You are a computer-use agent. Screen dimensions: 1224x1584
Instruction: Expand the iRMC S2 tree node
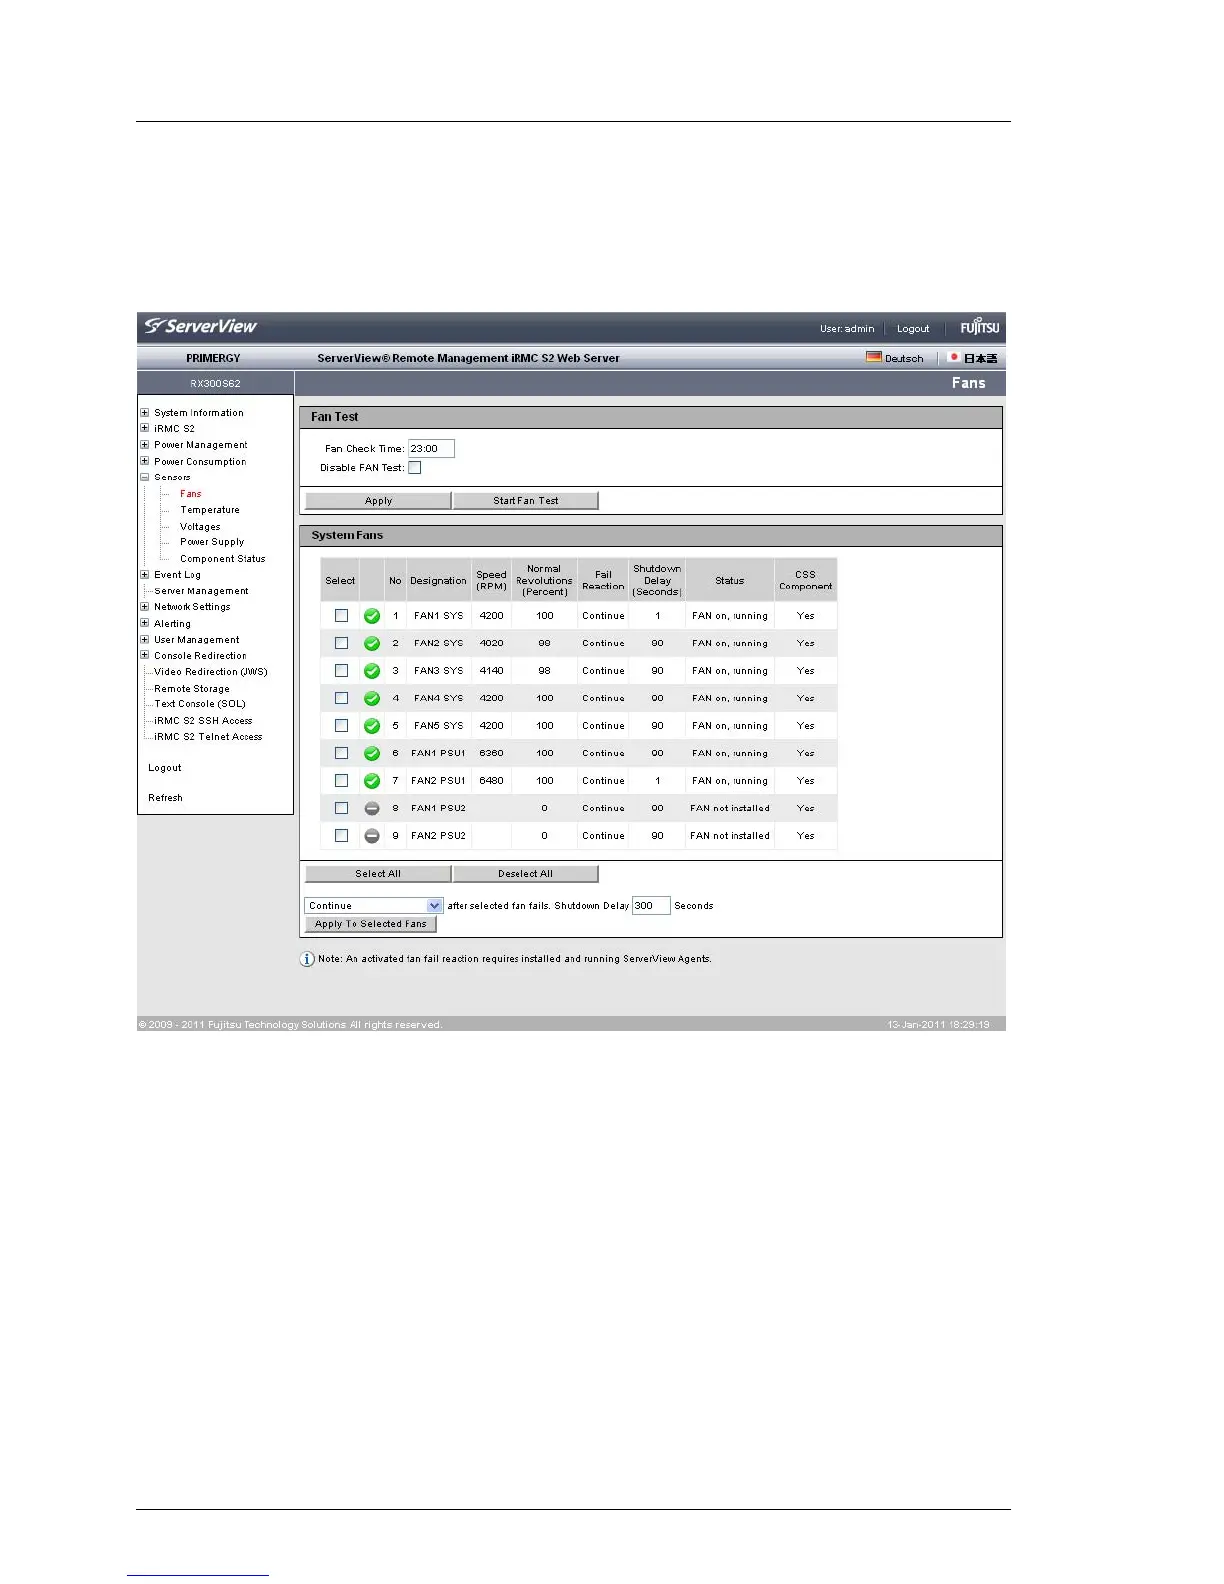tap(145, 428)
